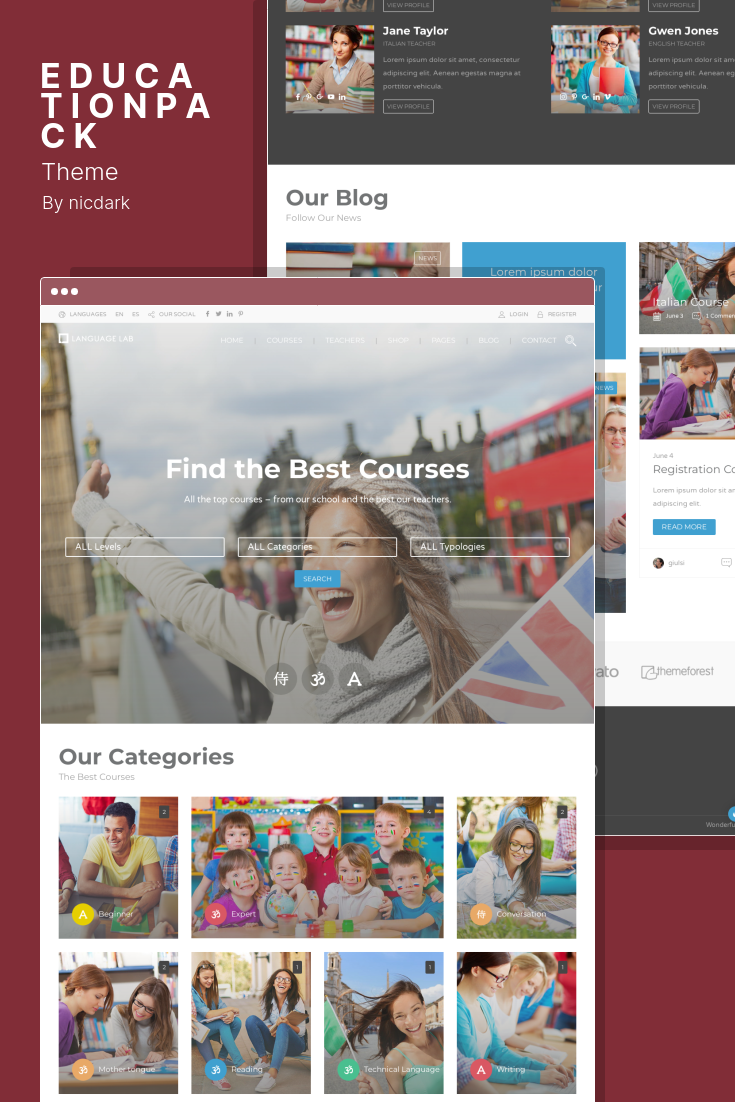Click the search magnifier icon in navigation
Image resolution: width=735 pixels, height=1102 pixels.
pyautogui.click(x=571, y=340)
